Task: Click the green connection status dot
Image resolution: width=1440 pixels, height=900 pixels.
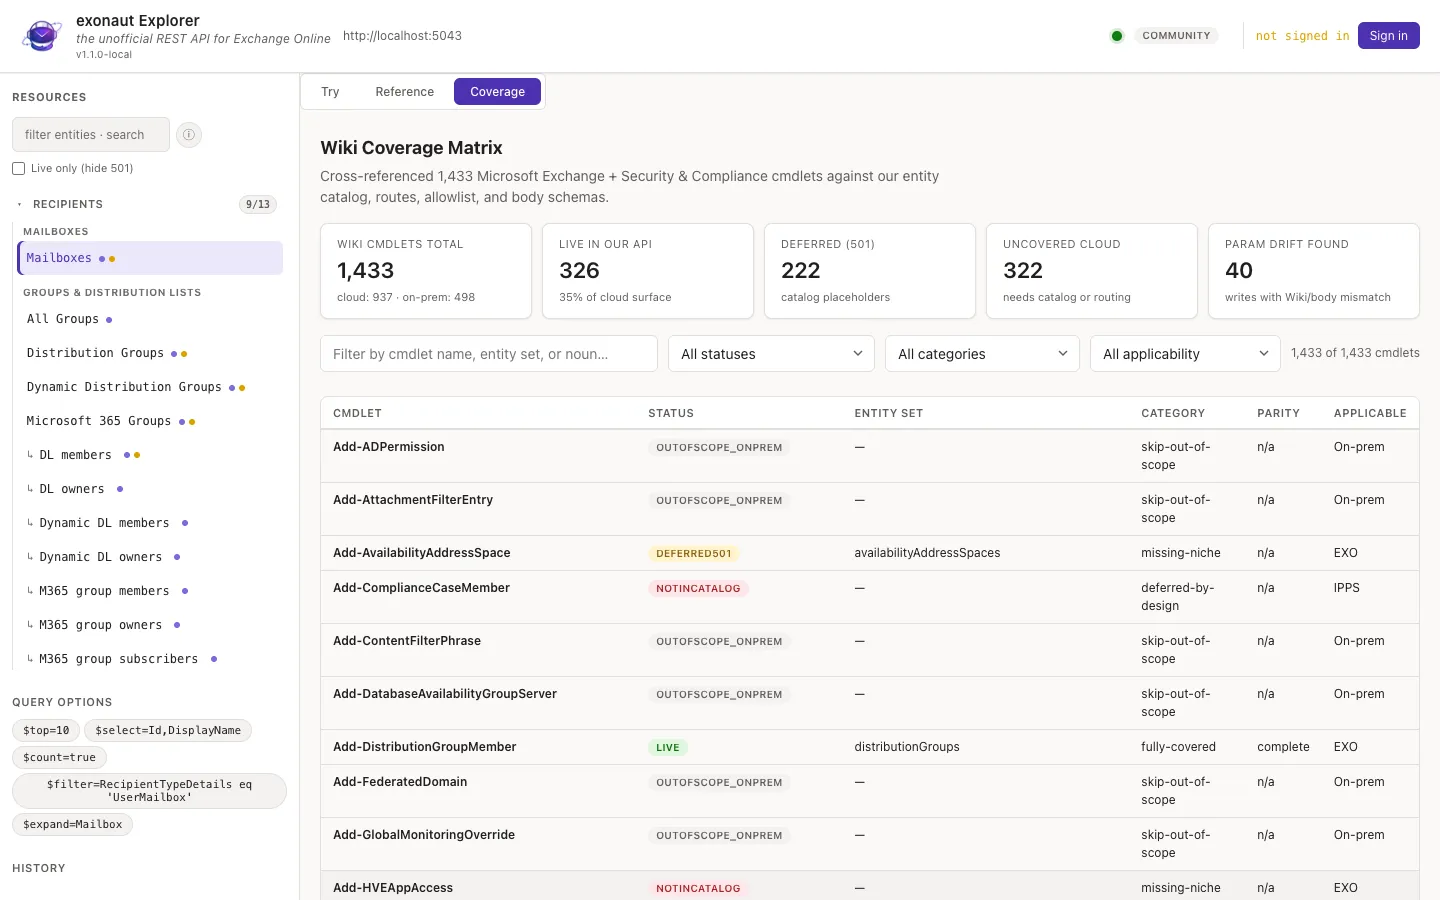Action: click(x=1117, y=36)
